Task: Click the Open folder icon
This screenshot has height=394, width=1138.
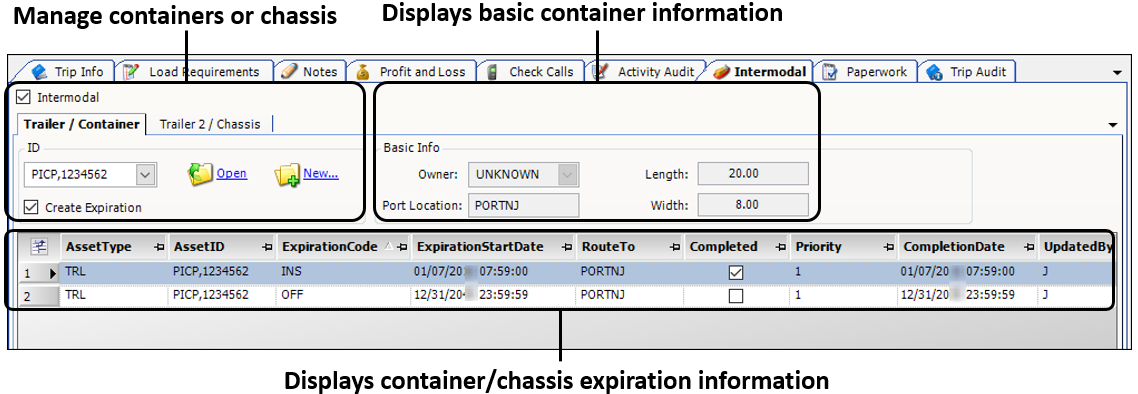Action: [200, 174]
